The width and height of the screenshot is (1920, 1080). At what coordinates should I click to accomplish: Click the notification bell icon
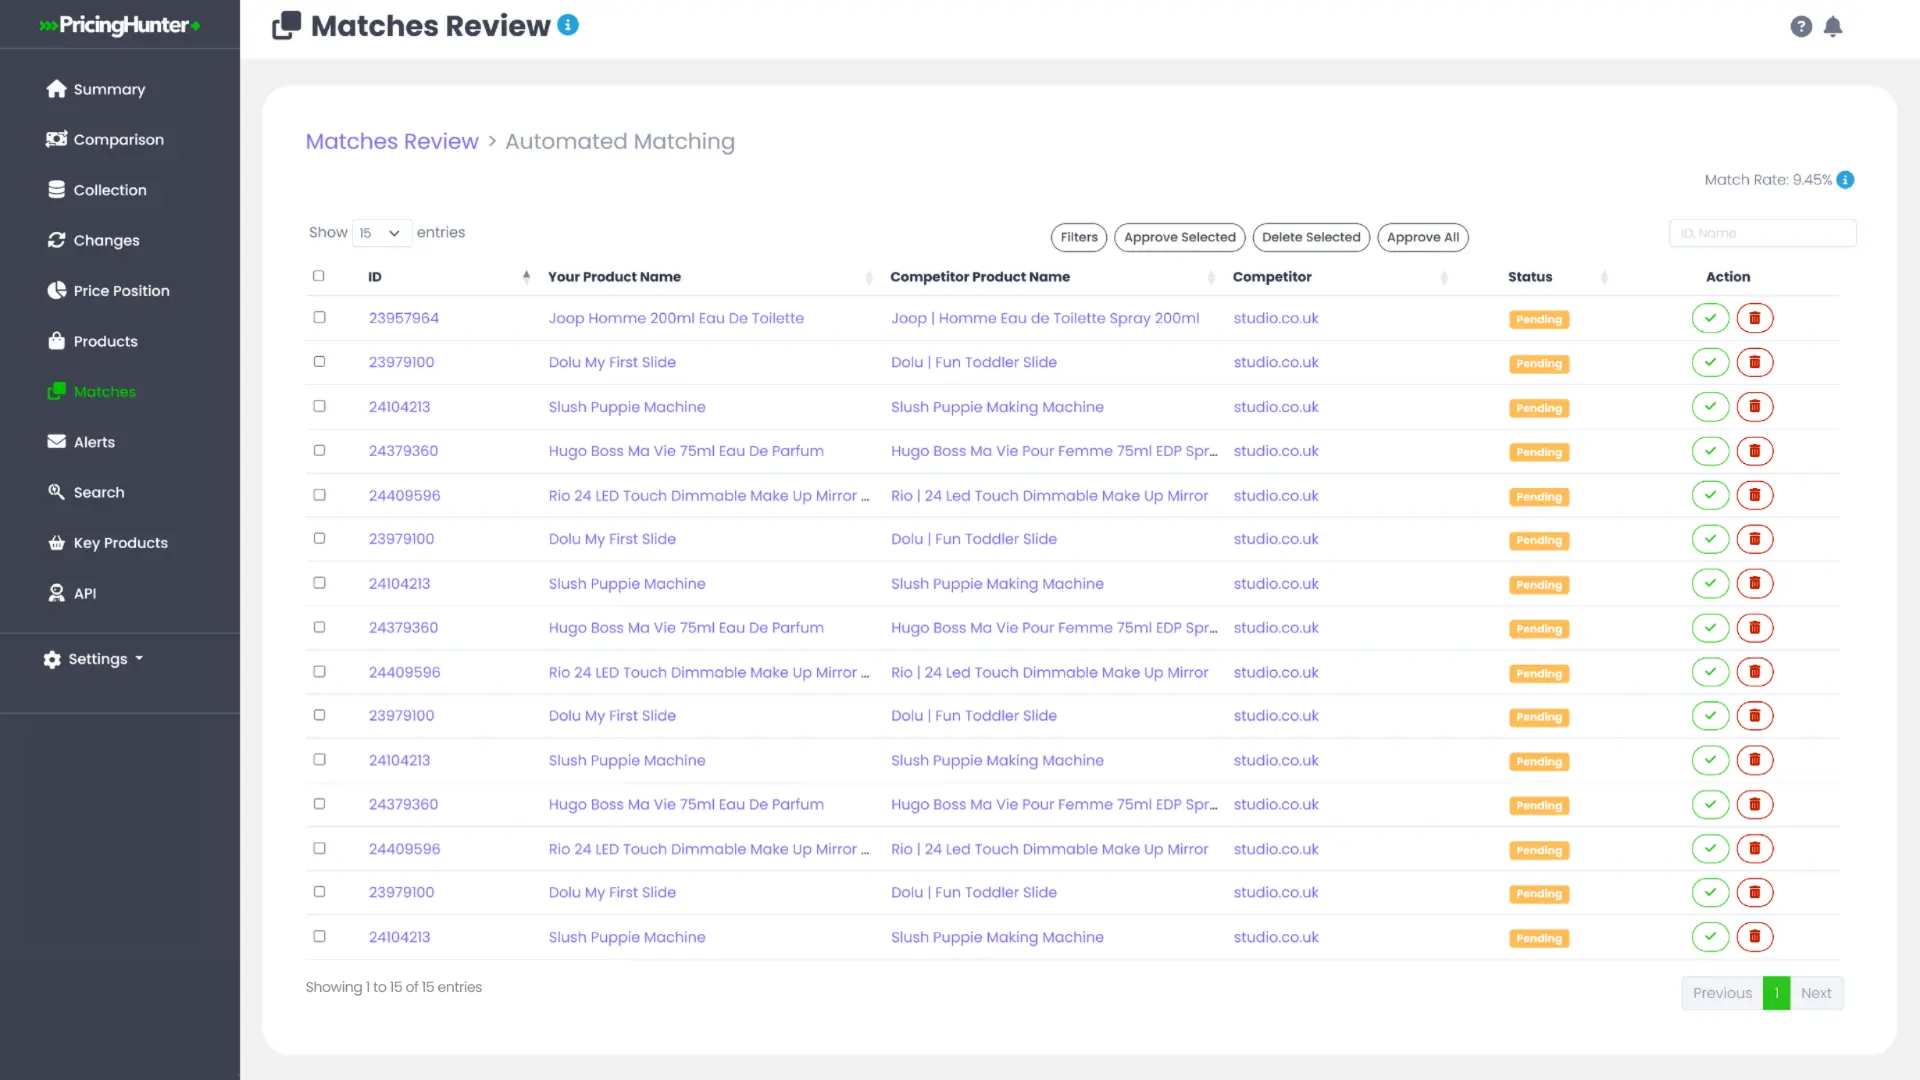[x=1832, y=27]
